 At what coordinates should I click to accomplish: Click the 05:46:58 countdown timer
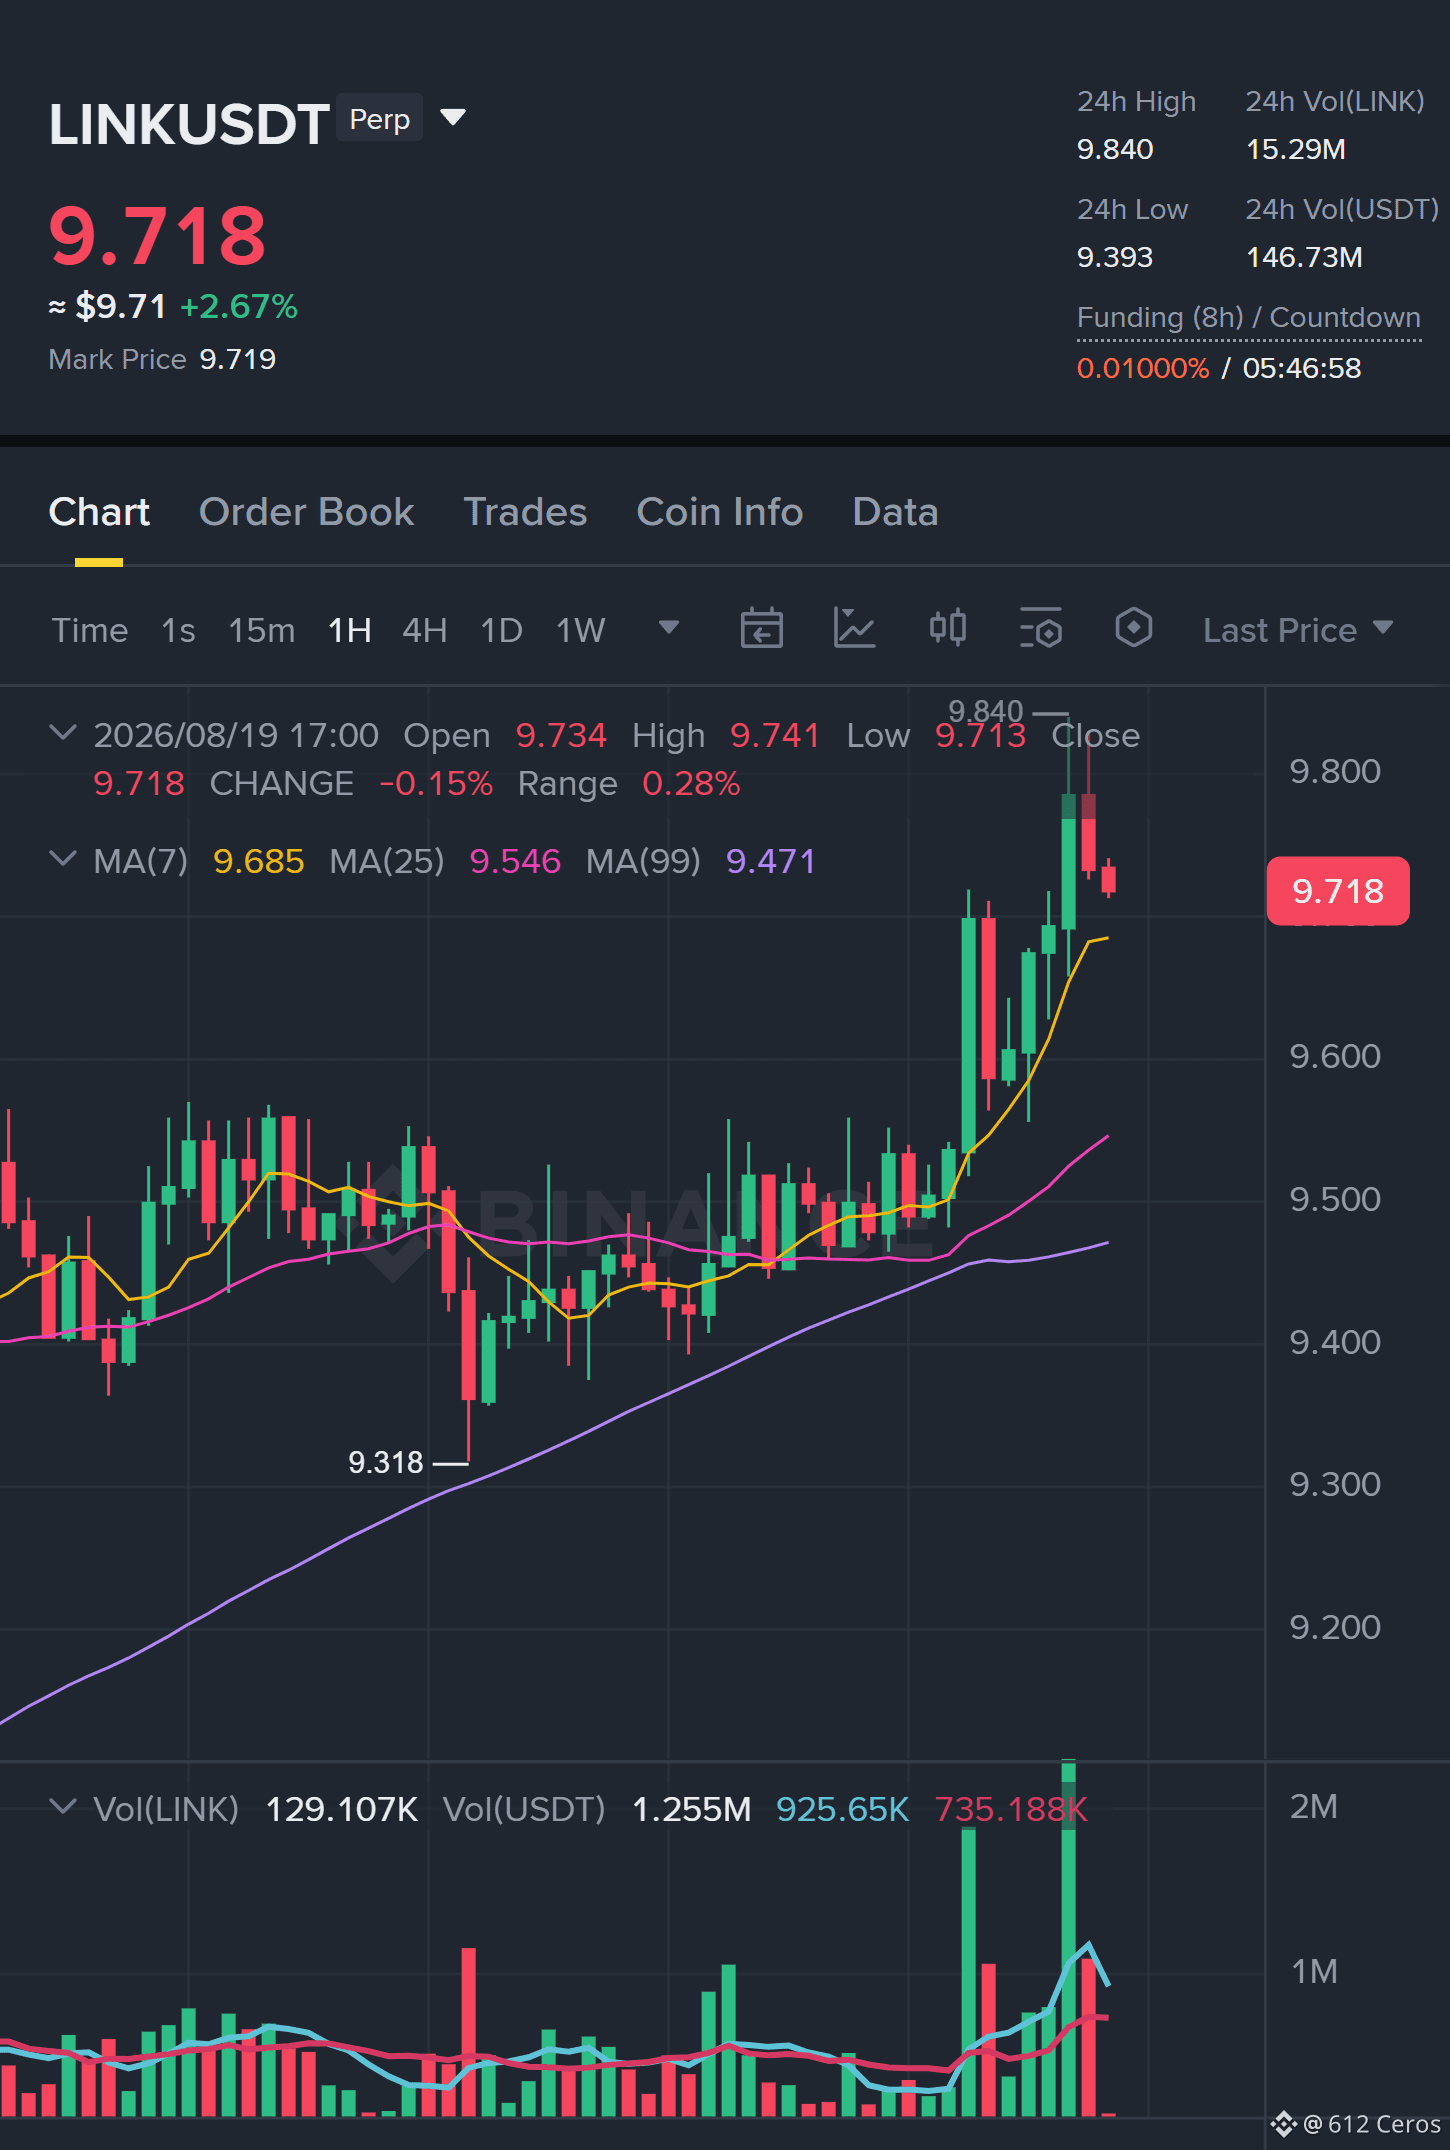click(x=1302, y=368)
